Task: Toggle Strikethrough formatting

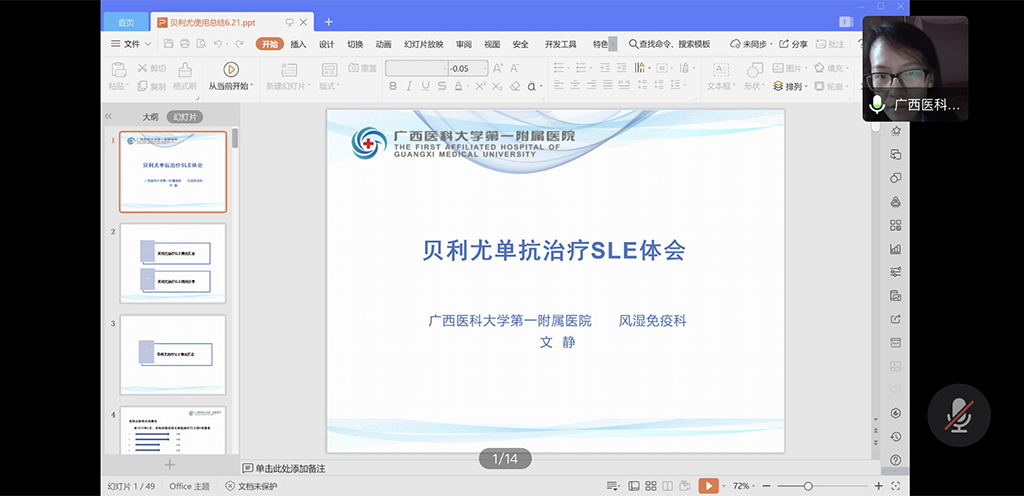Action: point(442,86)
